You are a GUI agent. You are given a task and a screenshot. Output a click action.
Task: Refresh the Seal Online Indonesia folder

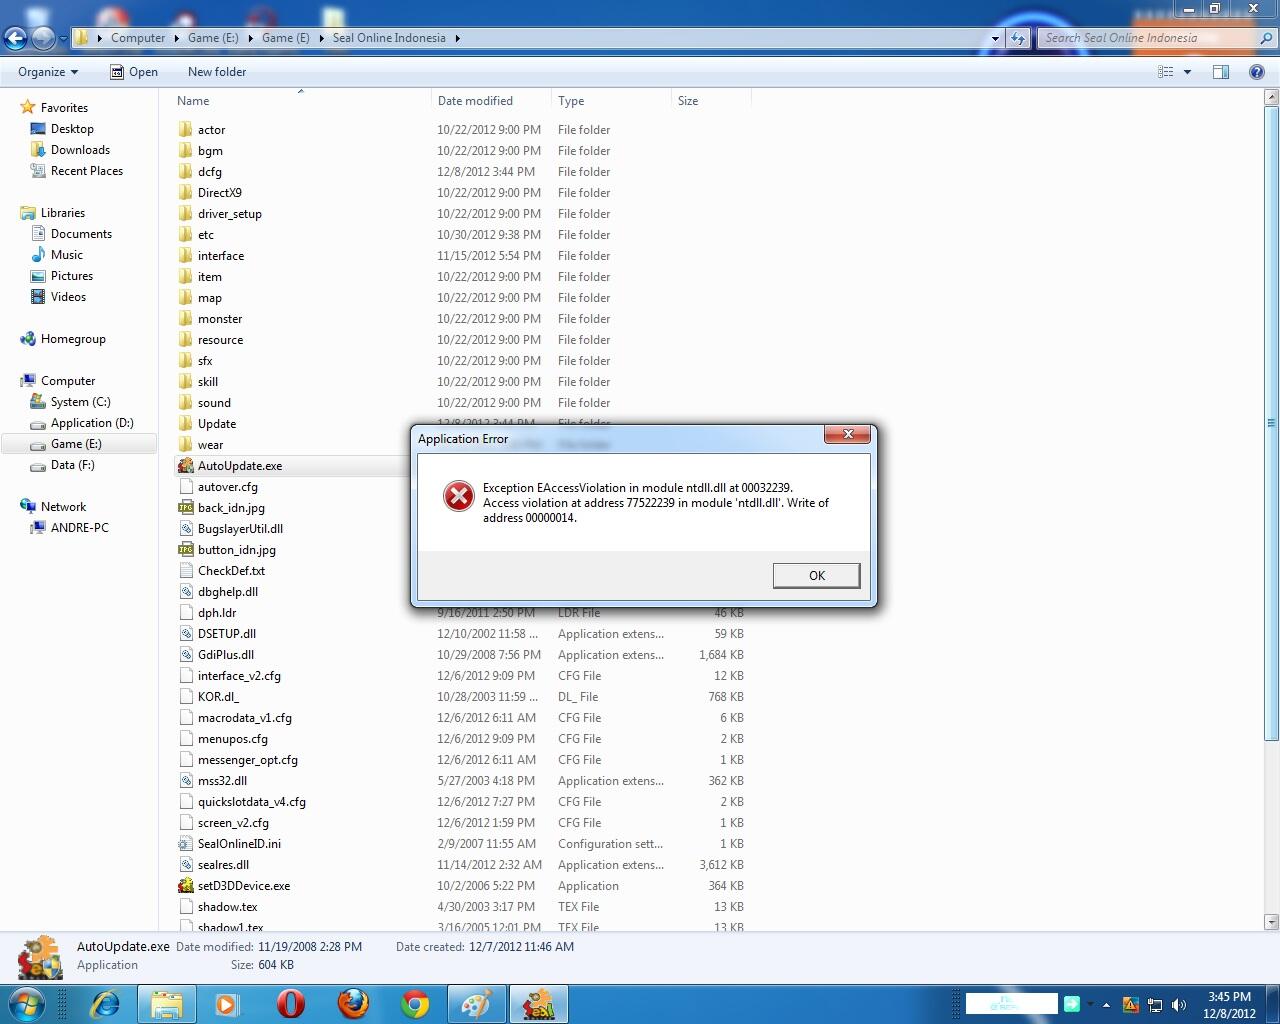click(1018, 38)
